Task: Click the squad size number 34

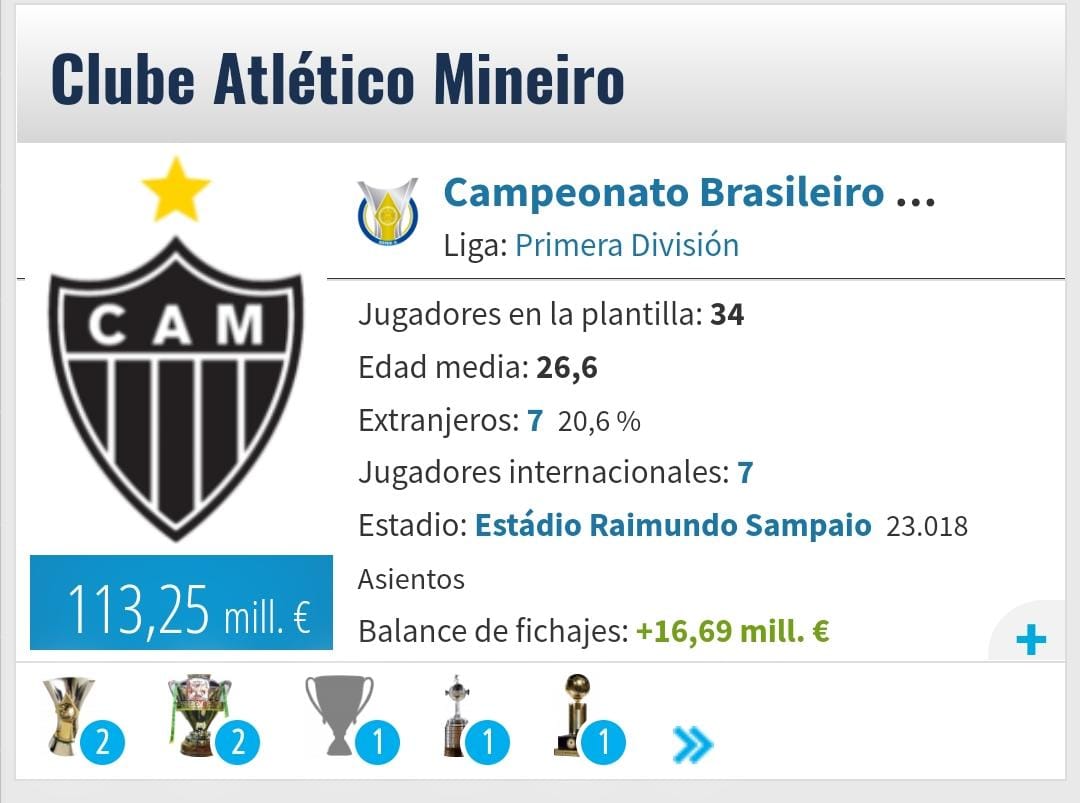Action: [x=727, y=316]
